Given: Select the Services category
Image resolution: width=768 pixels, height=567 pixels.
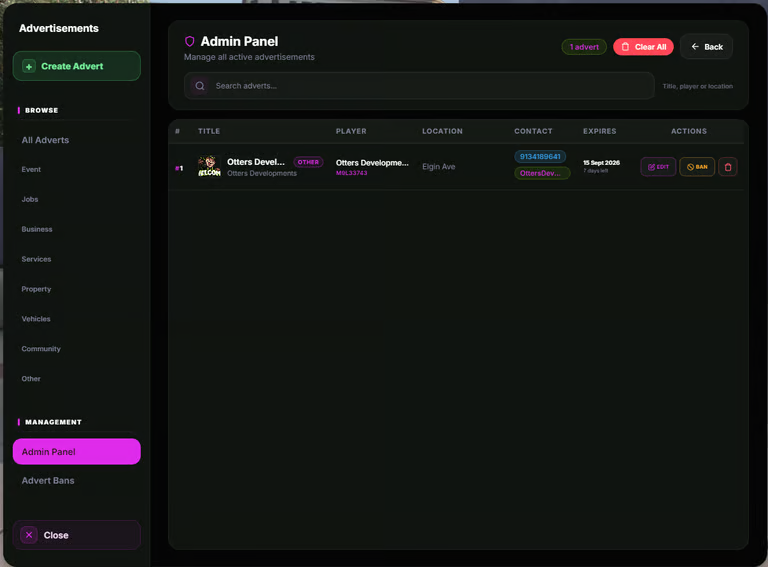Looking at the screenshot, I should [36, 259].
